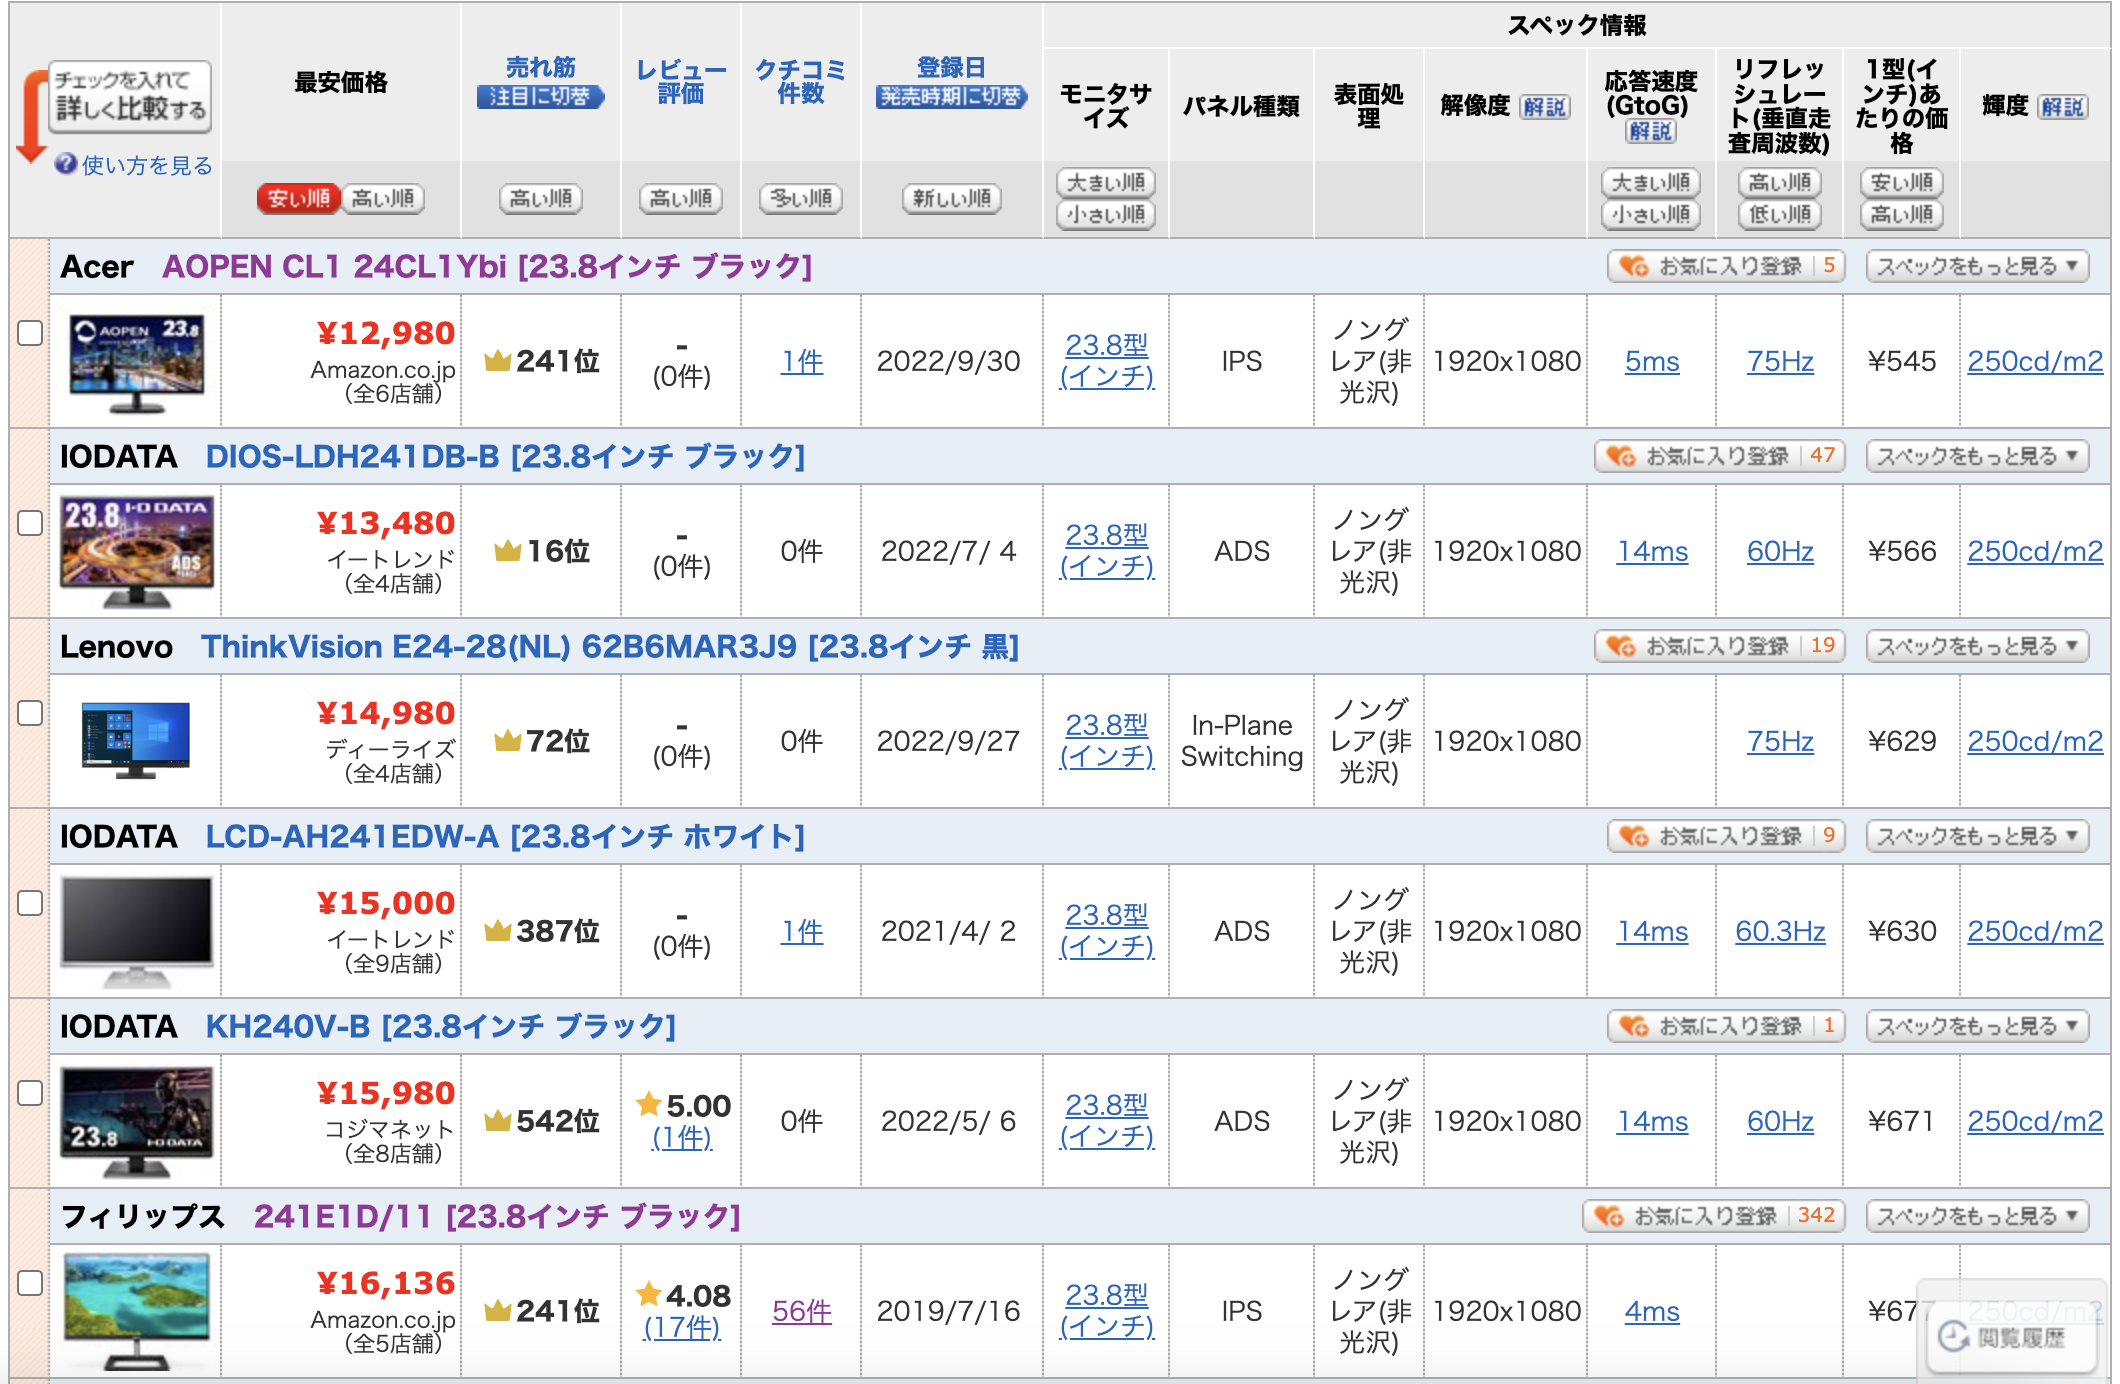Open LCD-AH241EDW-A product link
This screenshot has height=1384, width=2120.
505,836
